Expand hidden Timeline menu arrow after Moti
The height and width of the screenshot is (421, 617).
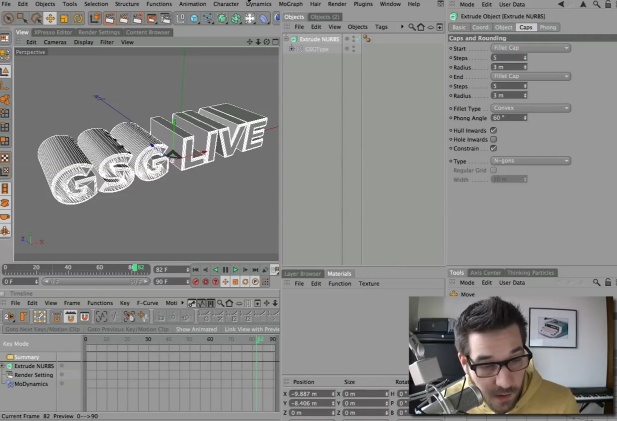pyautogui.click(x=182, y=303)
